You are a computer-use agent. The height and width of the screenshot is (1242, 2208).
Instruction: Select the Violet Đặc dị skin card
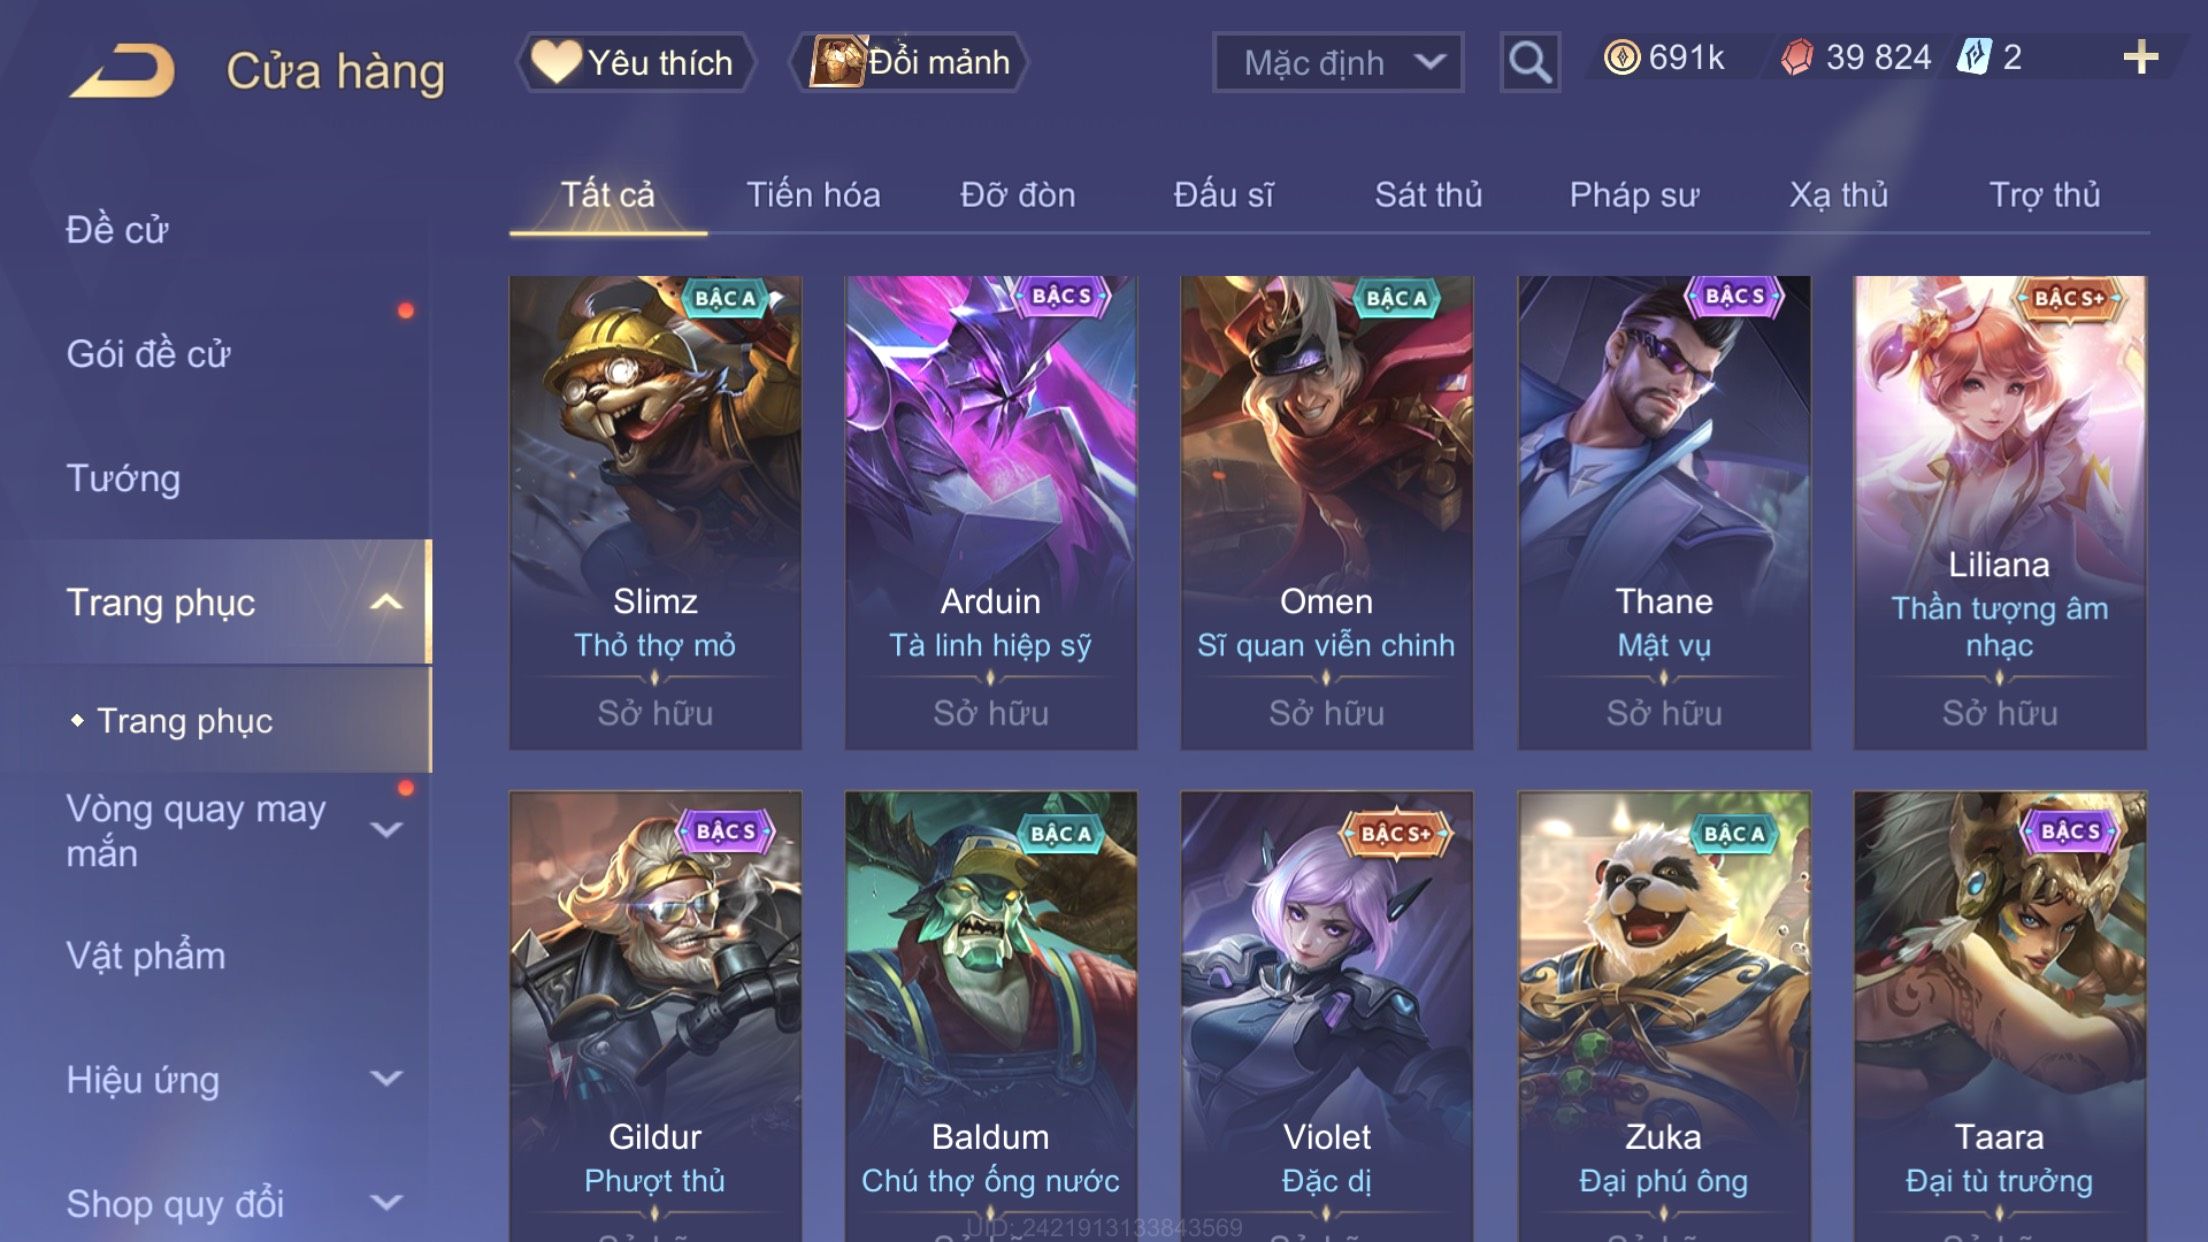[1326, 1016]
